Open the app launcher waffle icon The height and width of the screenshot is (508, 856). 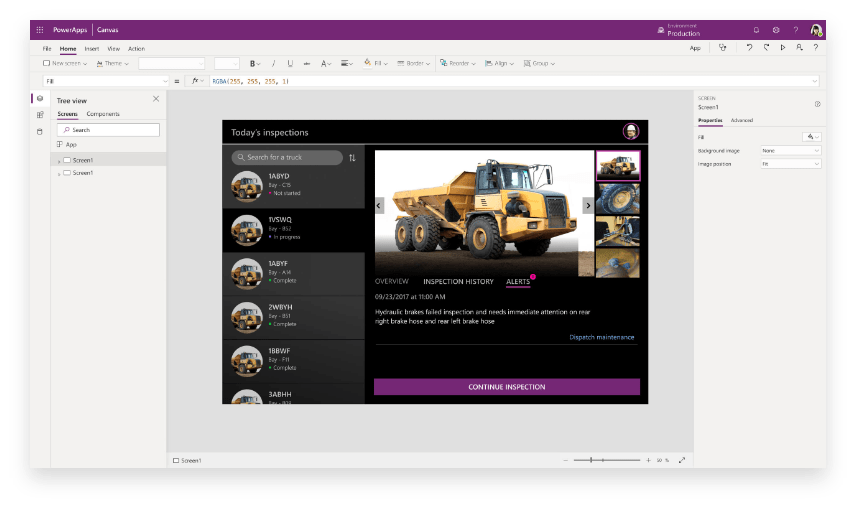(40, 30)
